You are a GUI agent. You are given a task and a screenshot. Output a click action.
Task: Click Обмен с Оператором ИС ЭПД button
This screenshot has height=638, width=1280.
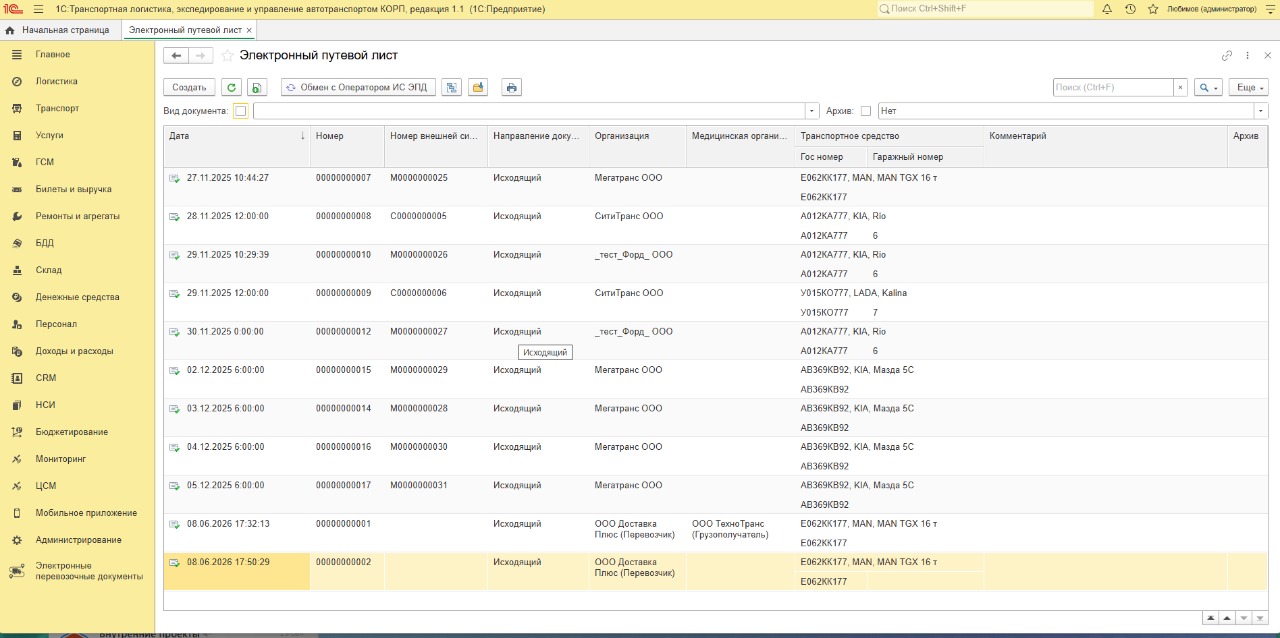pos(358,88)
